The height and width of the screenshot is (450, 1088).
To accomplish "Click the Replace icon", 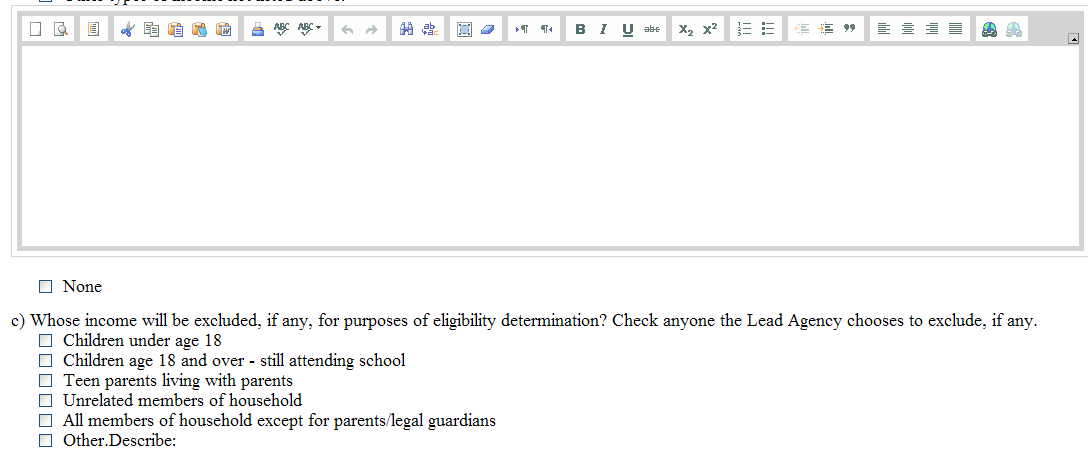I will click(430, 29).
